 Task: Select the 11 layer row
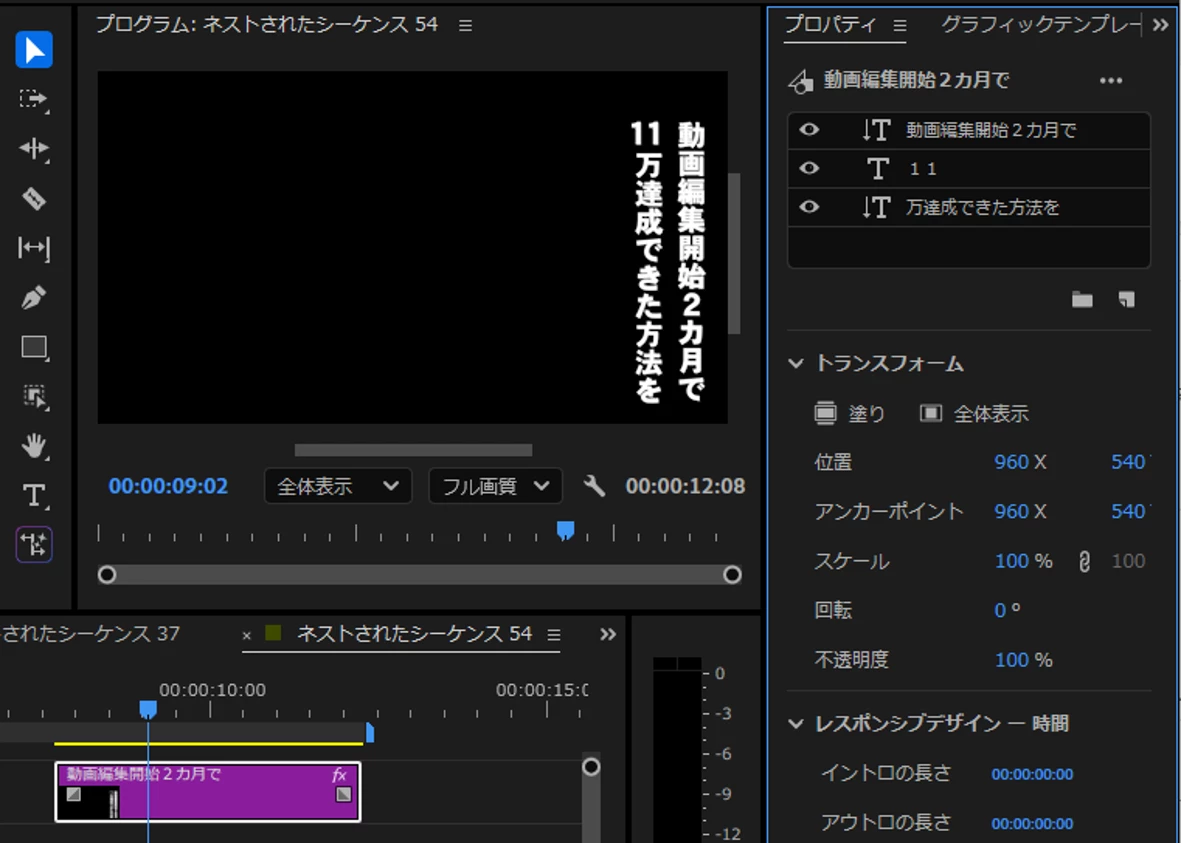point(969,169)
